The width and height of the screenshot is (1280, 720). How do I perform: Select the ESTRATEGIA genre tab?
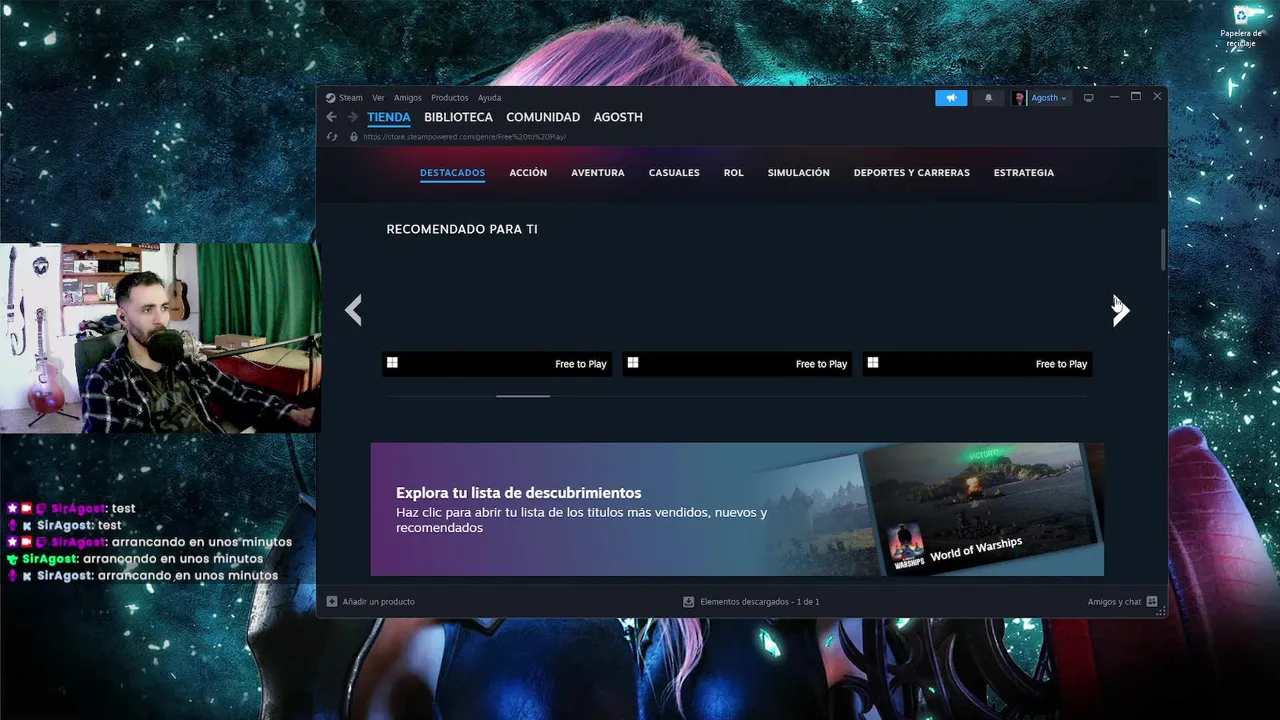(1024, 173)
